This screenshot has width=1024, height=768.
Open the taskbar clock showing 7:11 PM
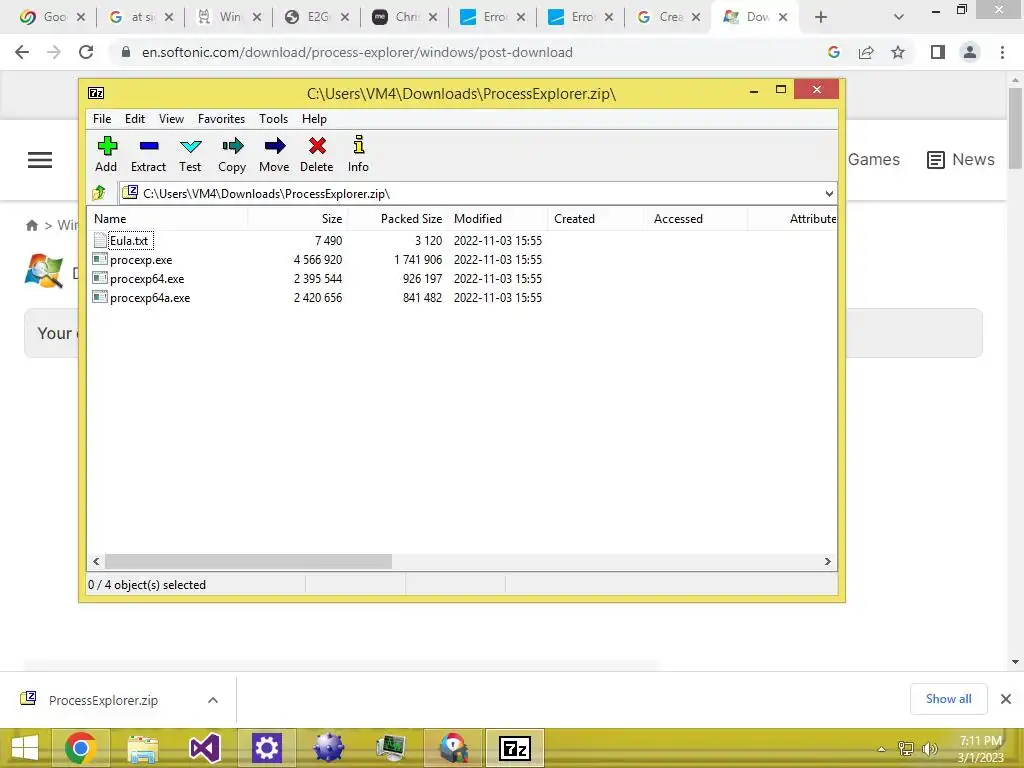click(x=980, y=749)
